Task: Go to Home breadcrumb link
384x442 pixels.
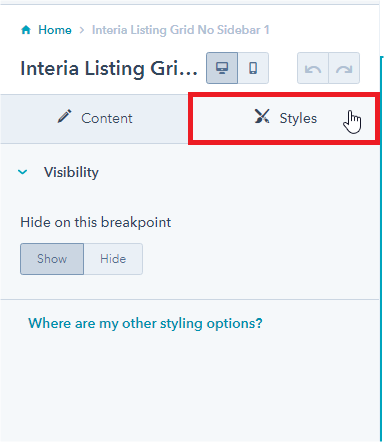Action: coord(55,30)
